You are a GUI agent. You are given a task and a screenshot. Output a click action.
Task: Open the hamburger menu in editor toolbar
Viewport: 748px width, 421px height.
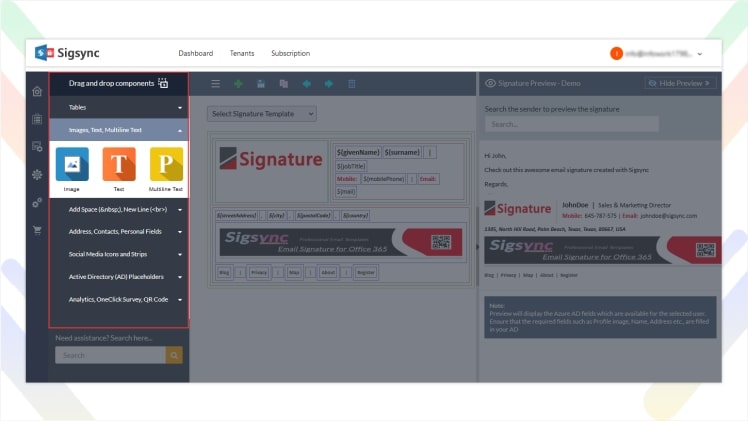point(216,84)
